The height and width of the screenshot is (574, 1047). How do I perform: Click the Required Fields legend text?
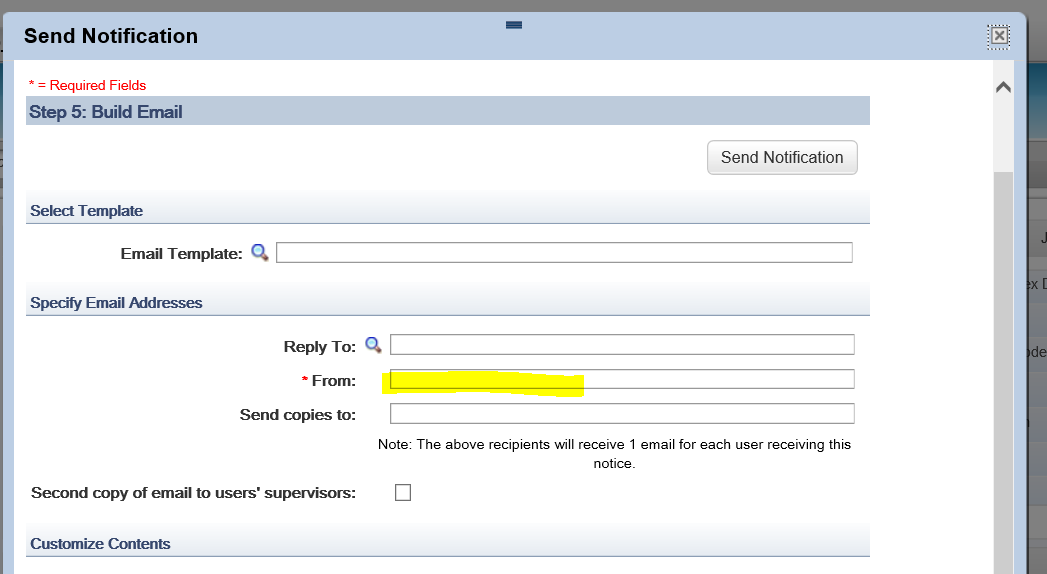pos(87,85)
